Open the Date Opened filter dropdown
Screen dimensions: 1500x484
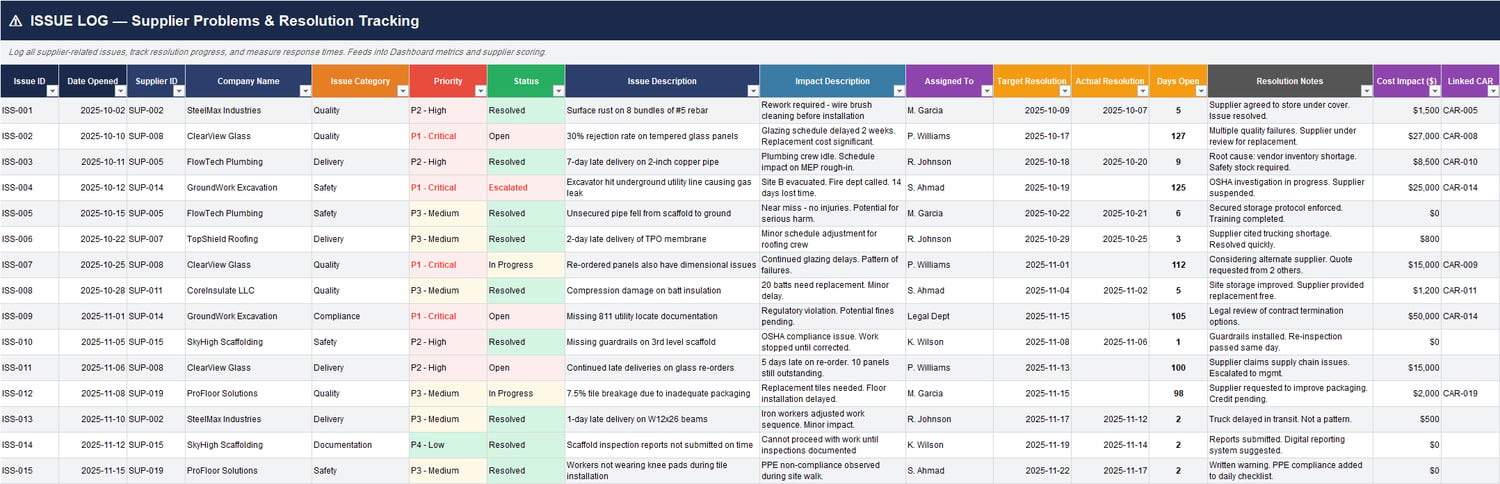click(x=120, y=90)
